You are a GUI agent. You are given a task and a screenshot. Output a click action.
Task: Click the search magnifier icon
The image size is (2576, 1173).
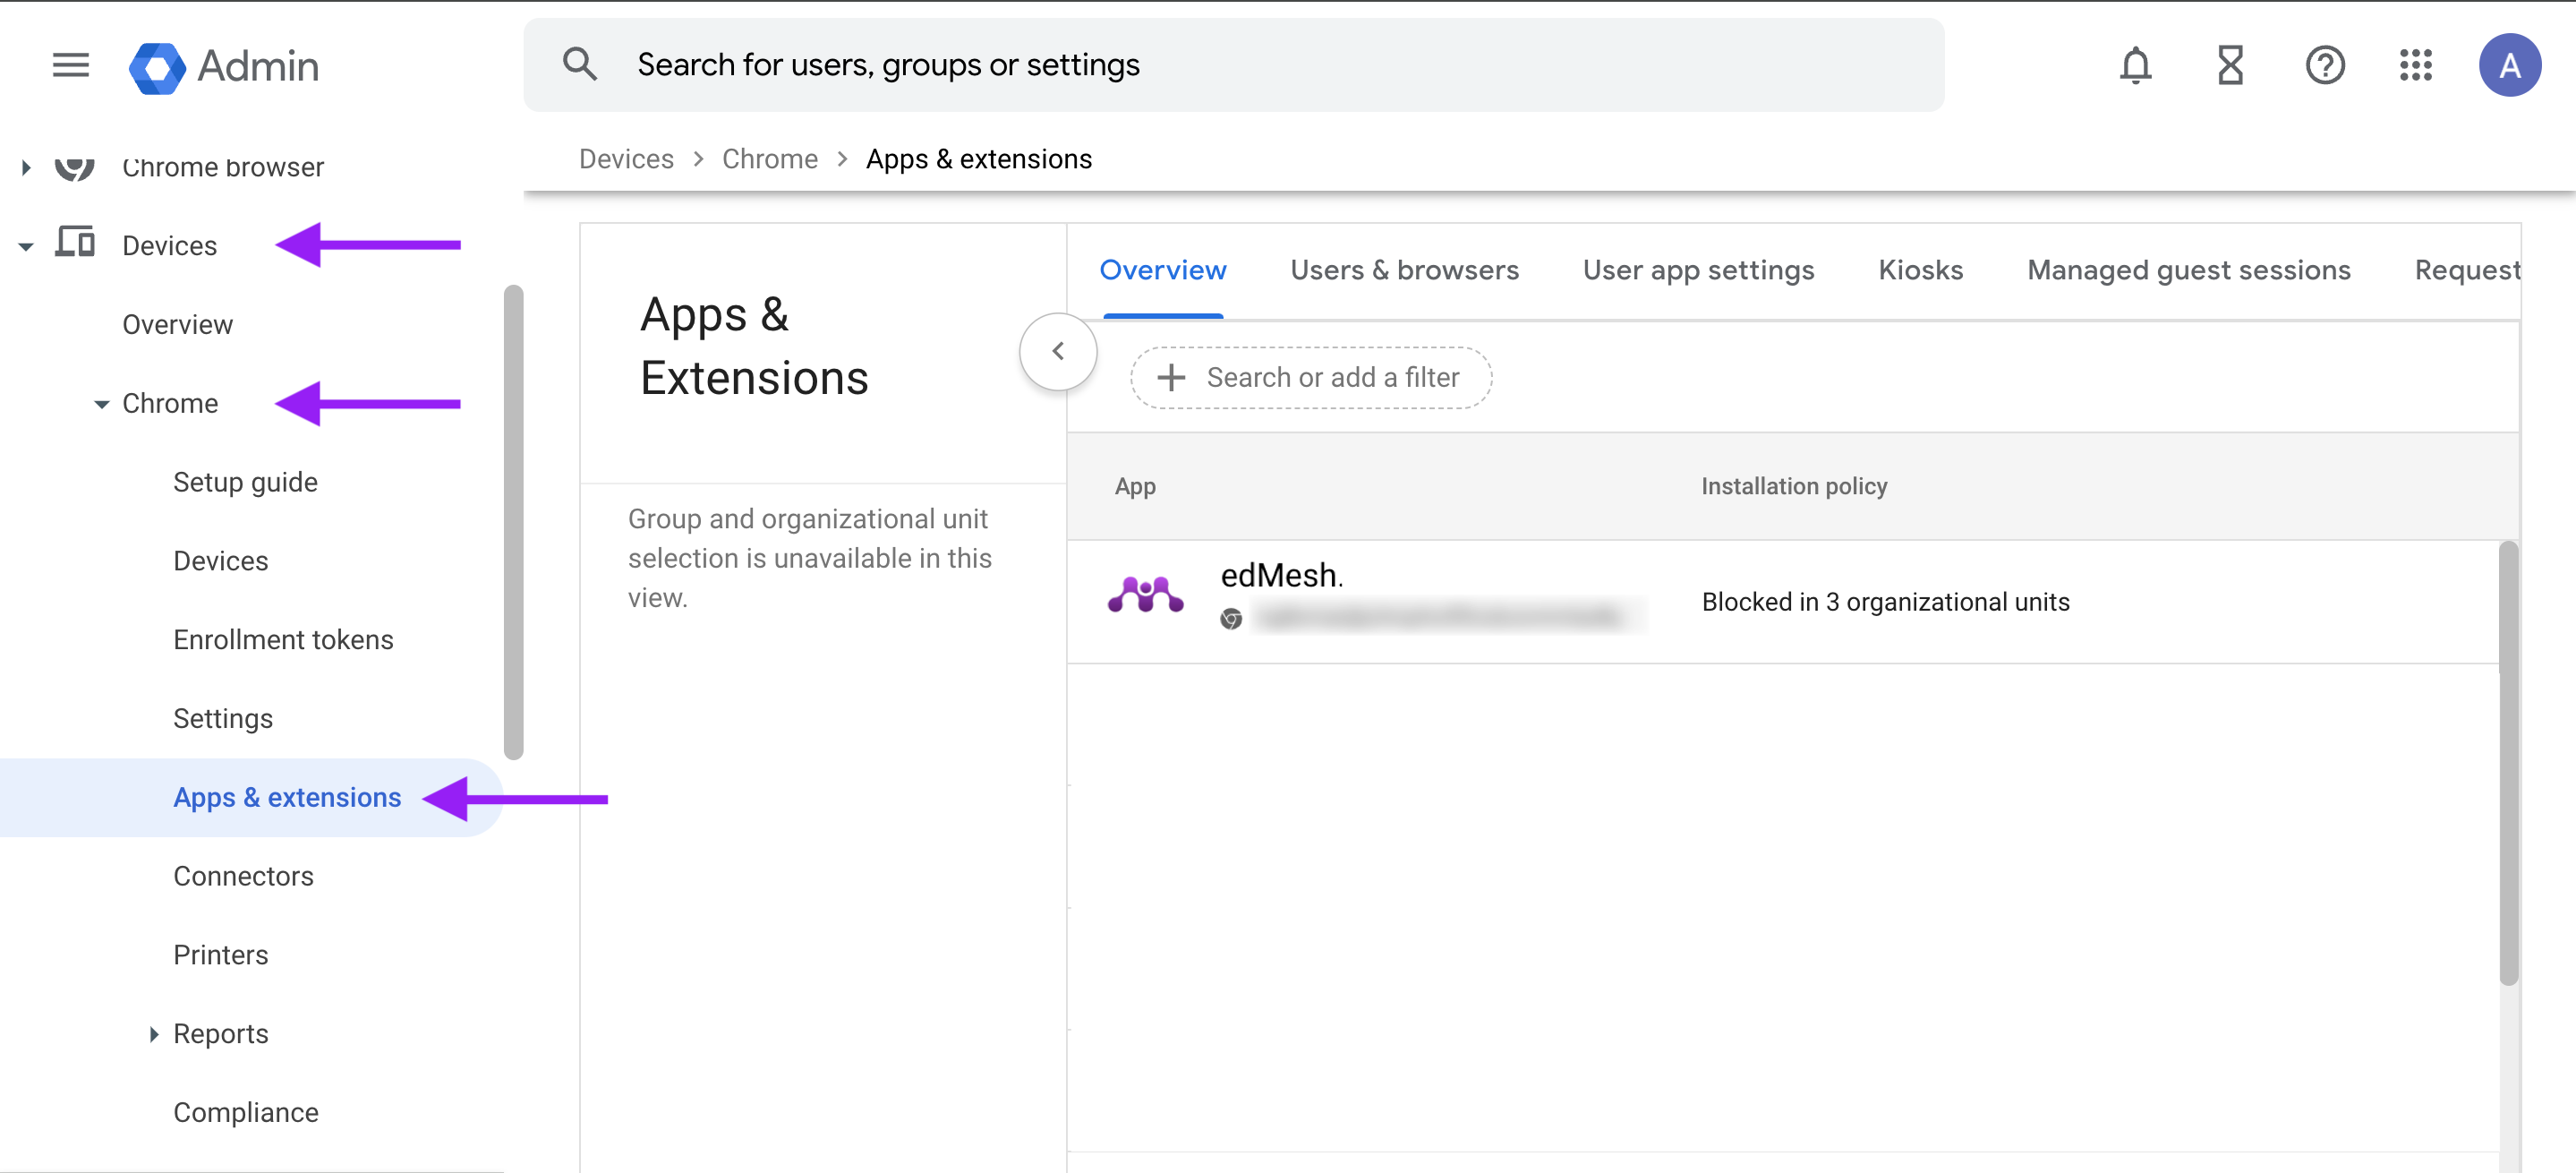click(580, 65)
